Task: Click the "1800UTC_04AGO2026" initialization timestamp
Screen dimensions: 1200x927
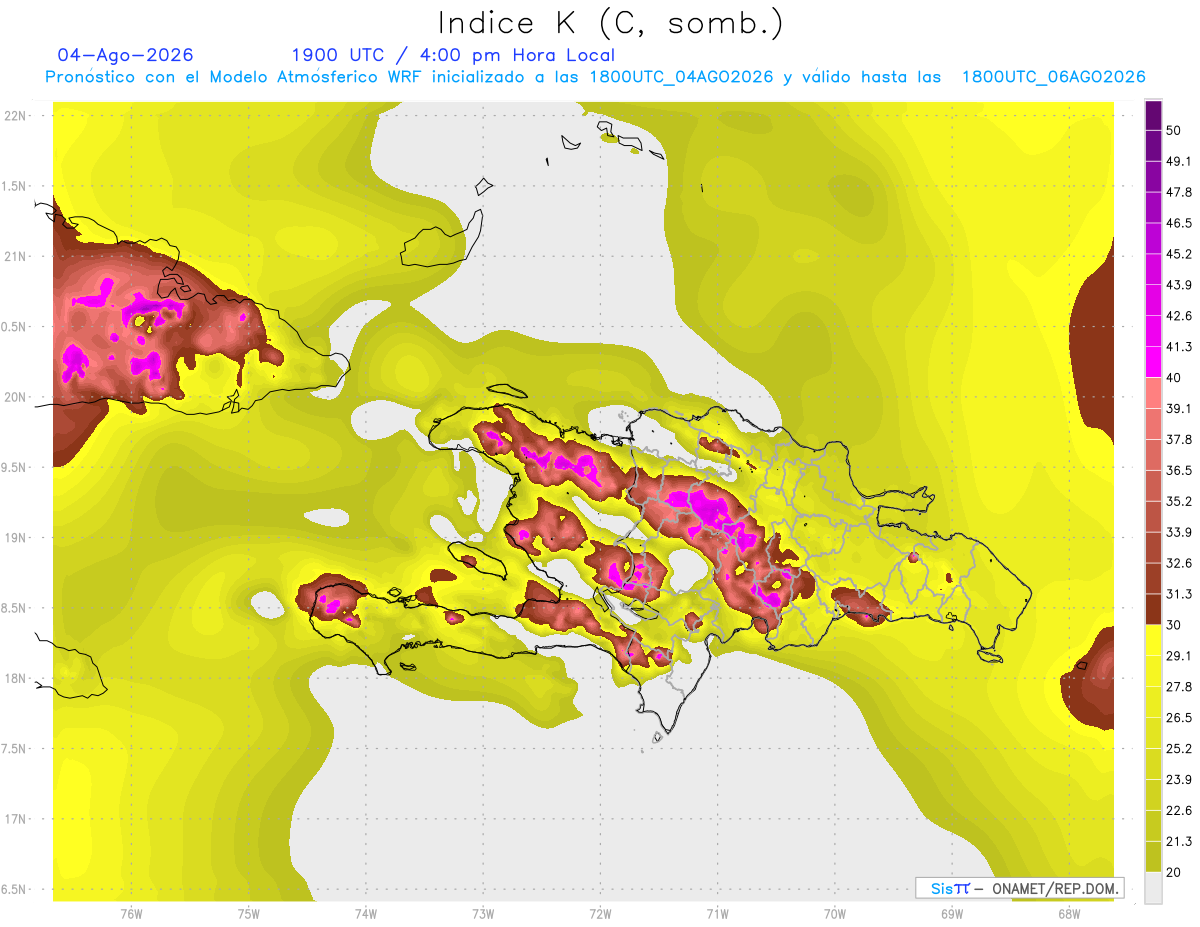Action: point(681,77)
